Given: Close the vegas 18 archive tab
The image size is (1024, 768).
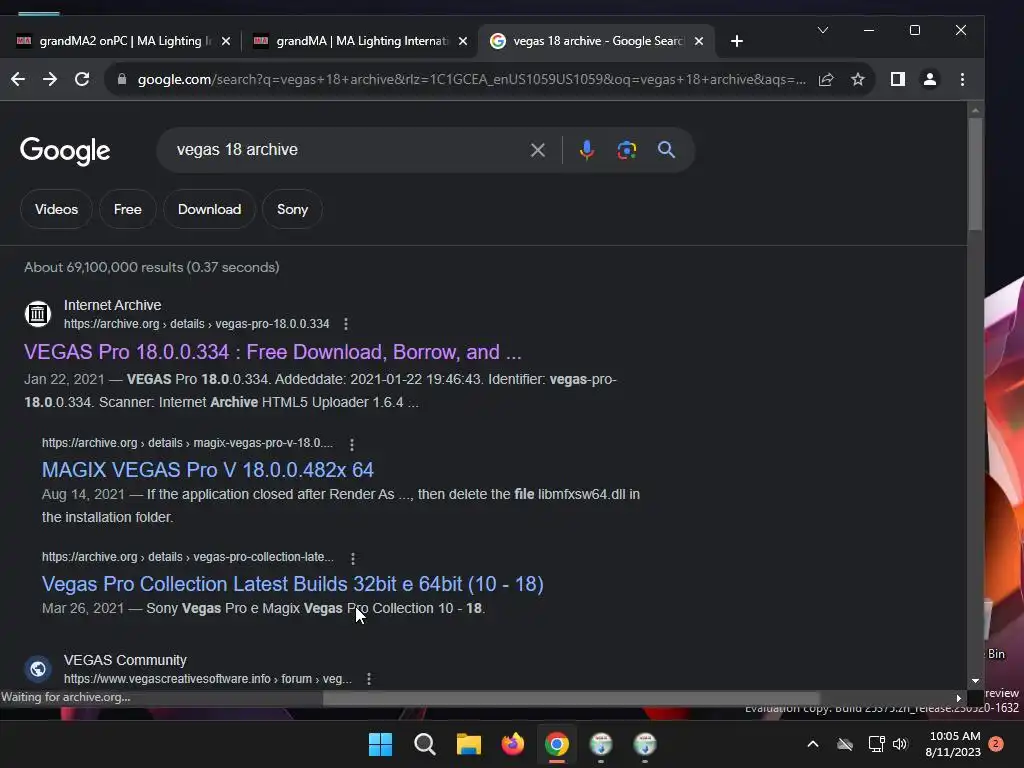Looking at the screenshot, I should point(699,41).
